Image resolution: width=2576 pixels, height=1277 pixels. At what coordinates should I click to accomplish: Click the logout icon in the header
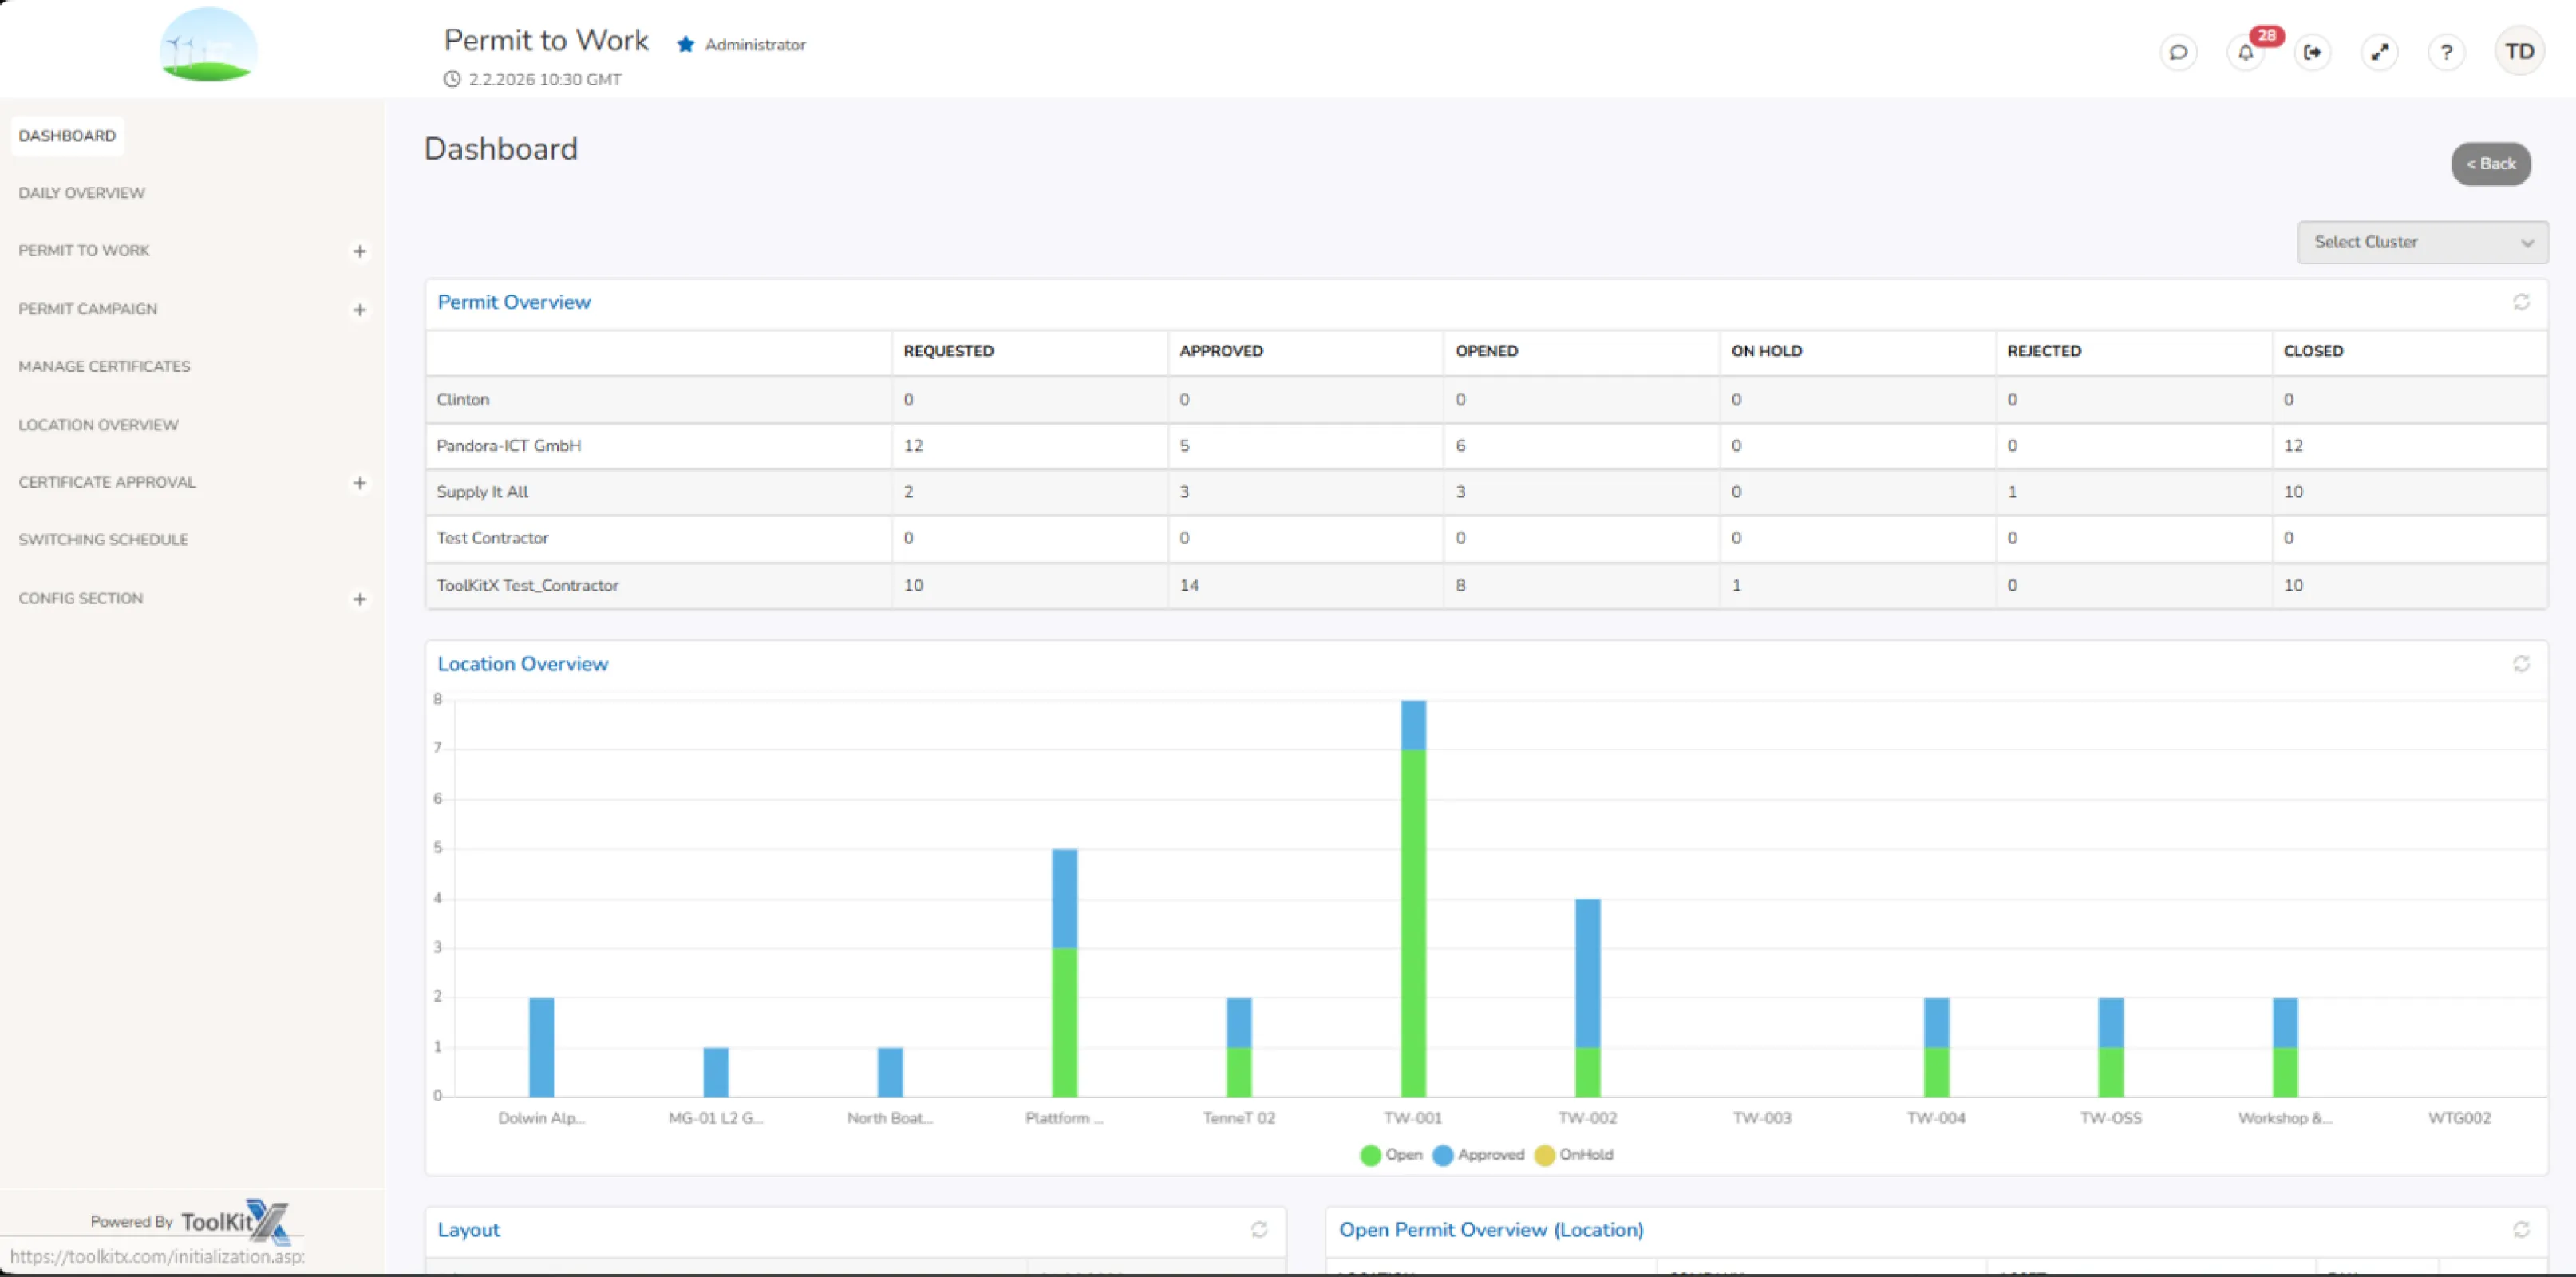[2312, 52]
